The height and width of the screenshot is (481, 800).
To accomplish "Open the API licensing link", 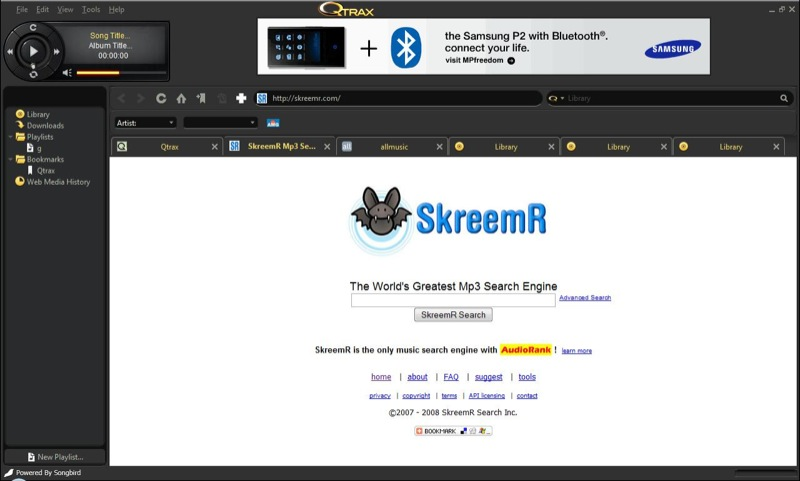I will 487,396.
